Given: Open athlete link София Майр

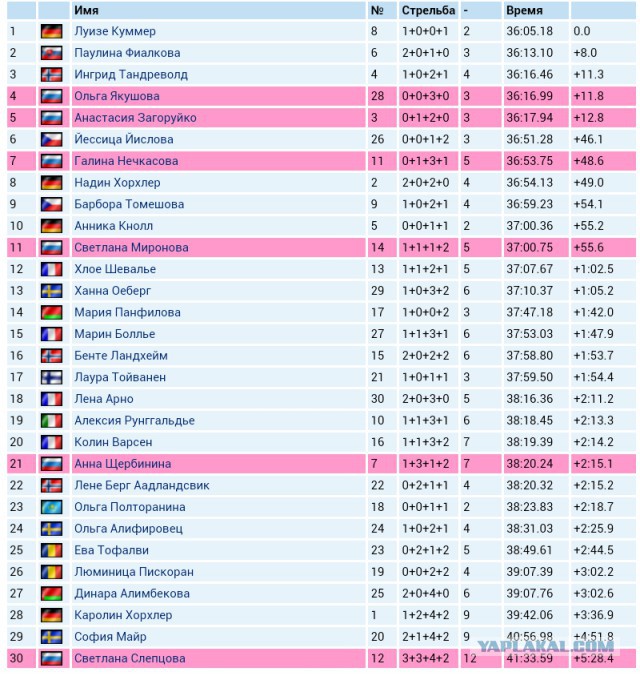Looking at the screenshot, I should [x=110, y=637].
